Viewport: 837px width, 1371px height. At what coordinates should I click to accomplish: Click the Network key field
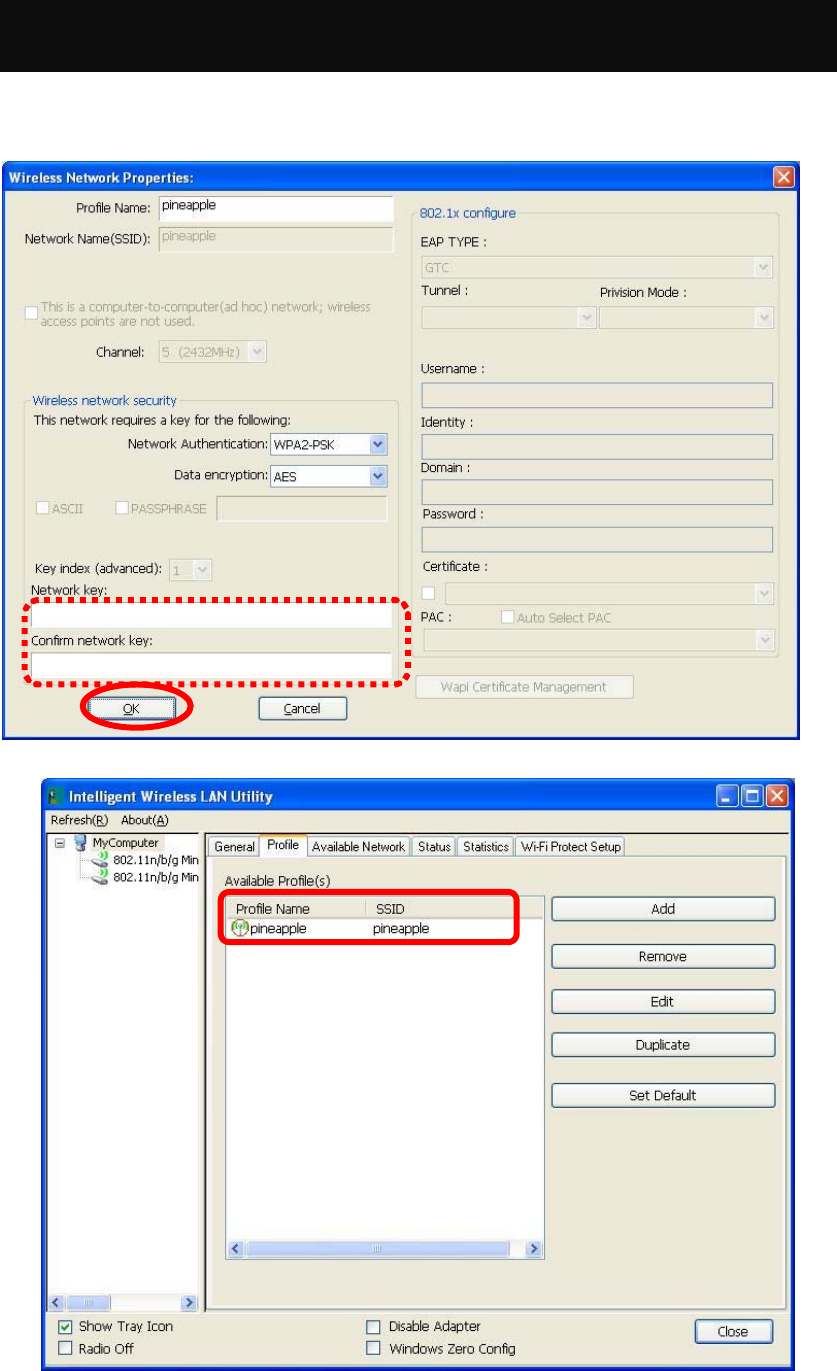(x=212, y=618)
